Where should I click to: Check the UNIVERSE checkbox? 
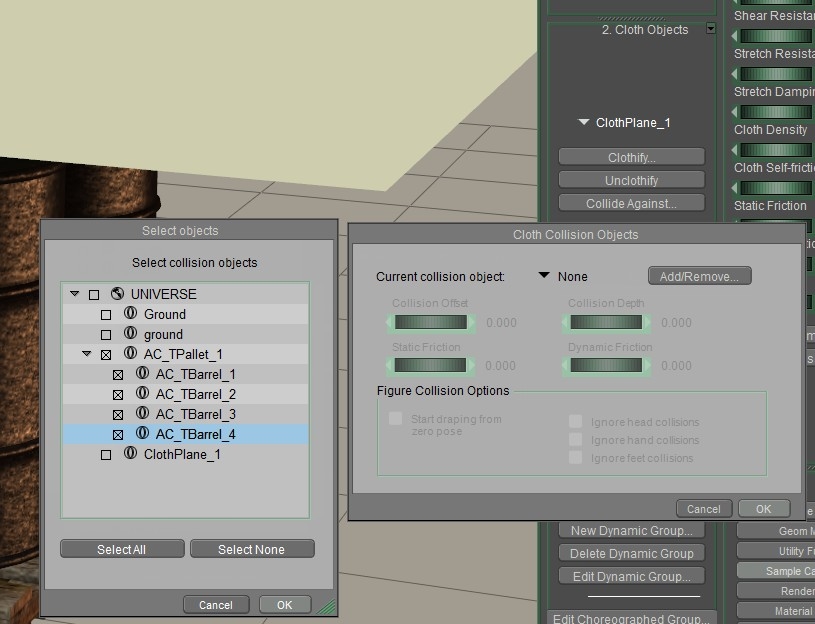tap(94, 295)
